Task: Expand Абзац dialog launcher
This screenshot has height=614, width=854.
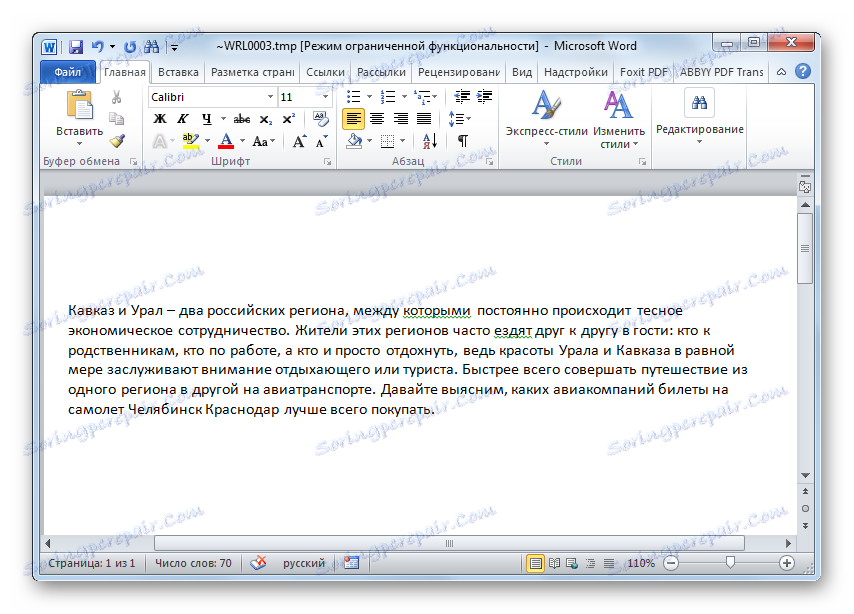Action: [490, 162]
